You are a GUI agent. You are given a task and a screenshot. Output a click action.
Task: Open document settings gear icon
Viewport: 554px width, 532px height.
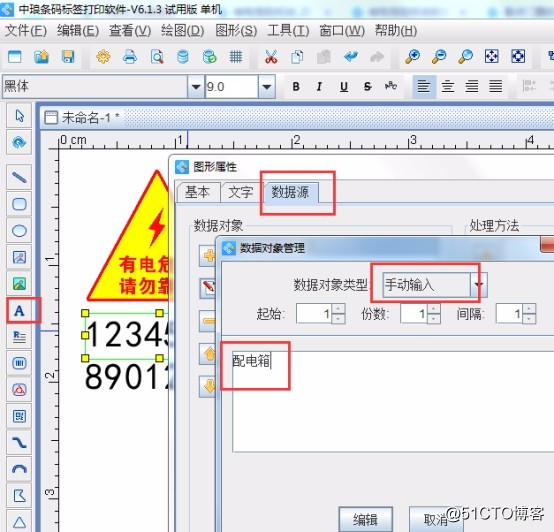103,57
